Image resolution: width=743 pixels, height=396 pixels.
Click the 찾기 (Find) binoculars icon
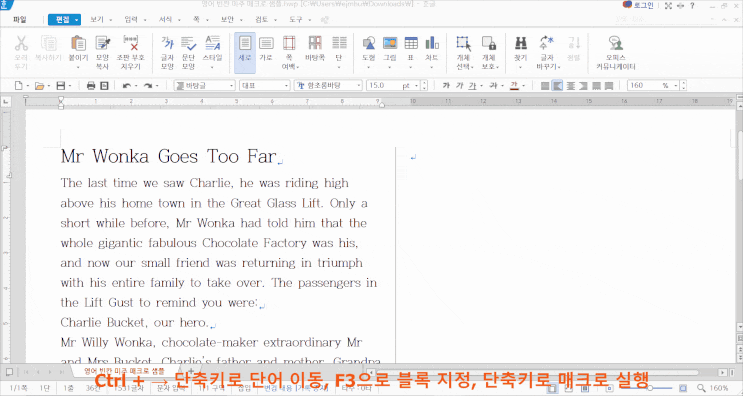[x=521, y=44]
